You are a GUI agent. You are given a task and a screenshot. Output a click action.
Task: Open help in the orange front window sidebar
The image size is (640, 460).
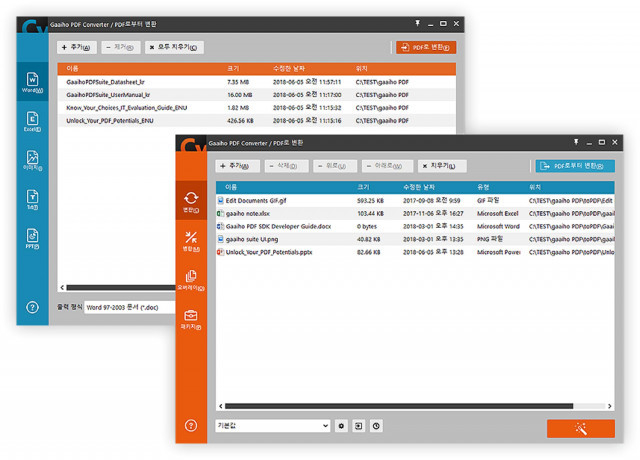[191, 425]
